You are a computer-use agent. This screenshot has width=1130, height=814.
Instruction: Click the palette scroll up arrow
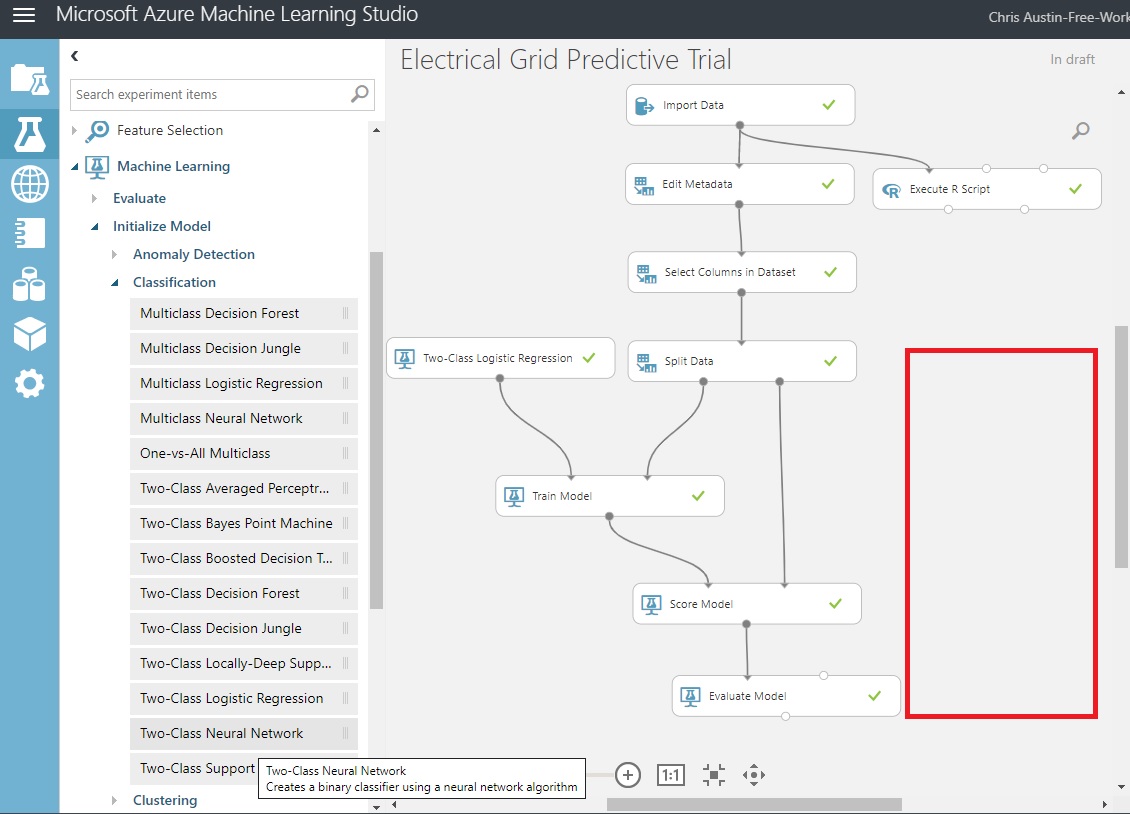click(376, 130)
